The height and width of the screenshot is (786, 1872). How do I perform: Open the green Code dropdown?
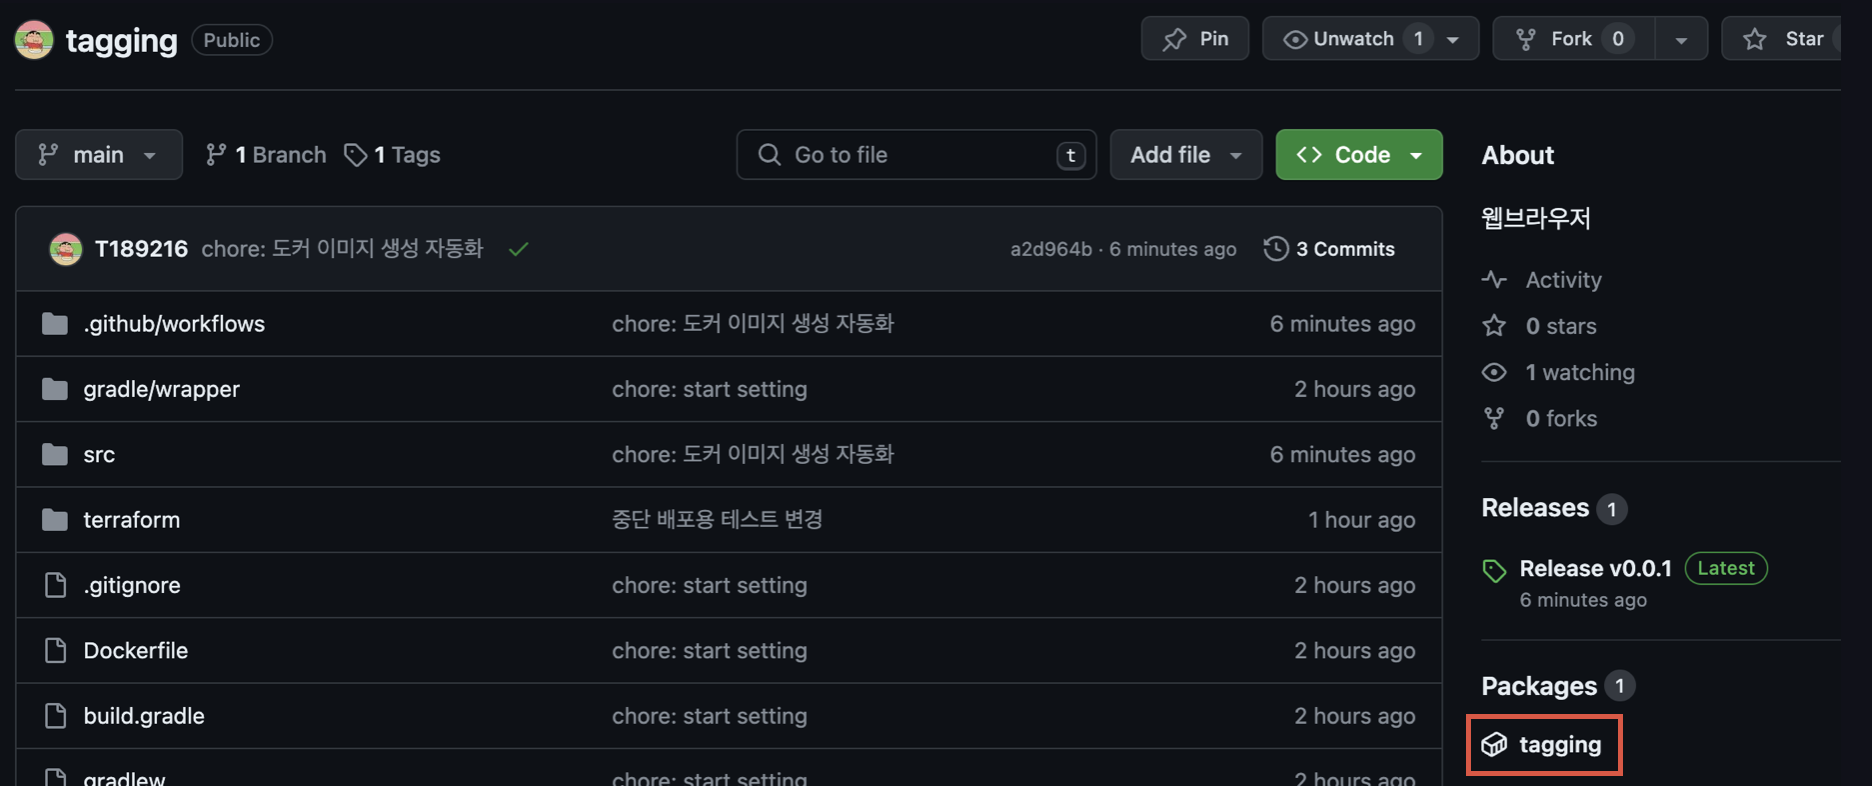[x=1358, y=155]
